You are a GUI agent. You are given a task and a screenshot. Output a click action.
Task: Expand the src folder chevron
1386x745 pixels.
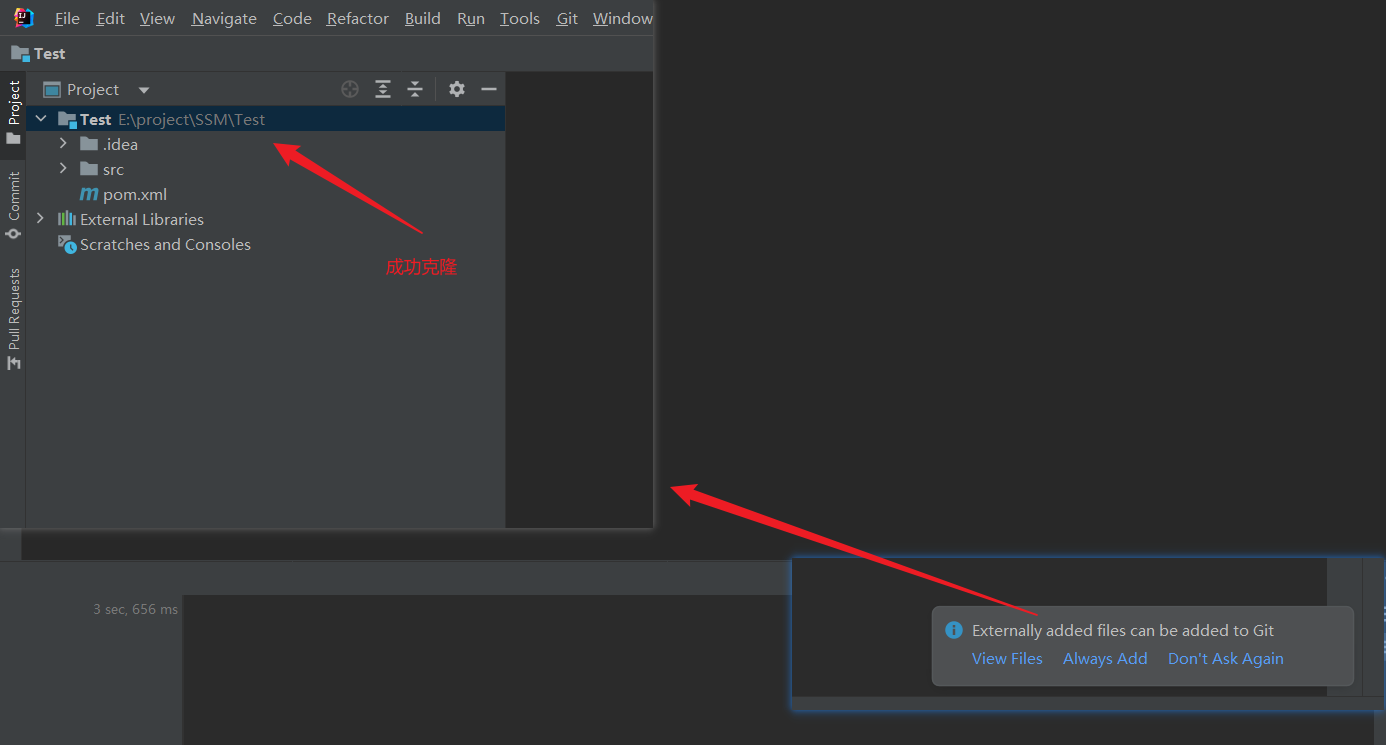tap(63, 169)
